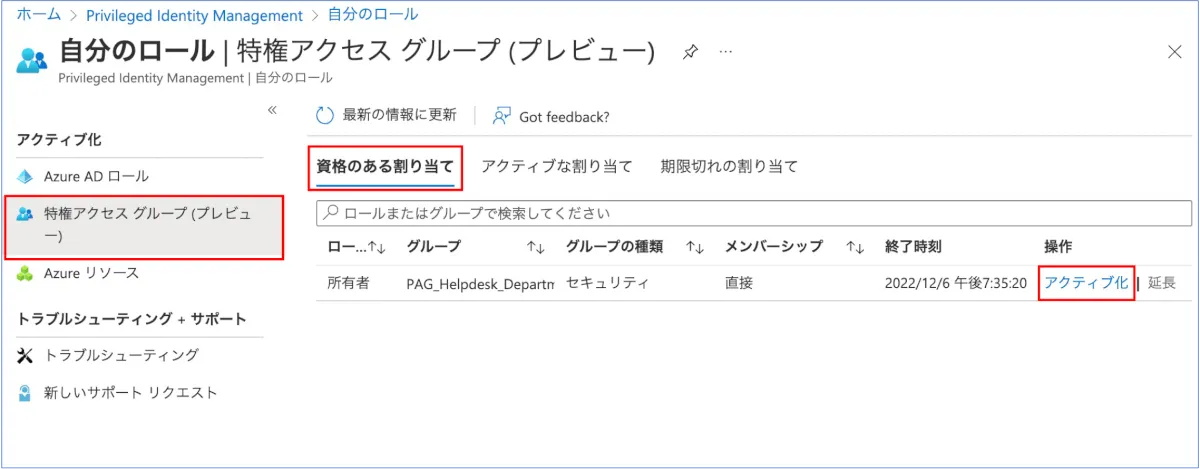Image resolution: width=1200 pixels, height=469 pixels.
Task: Click the refresh icon for 最新の情報に更新
Action: (x=324, y=116)
